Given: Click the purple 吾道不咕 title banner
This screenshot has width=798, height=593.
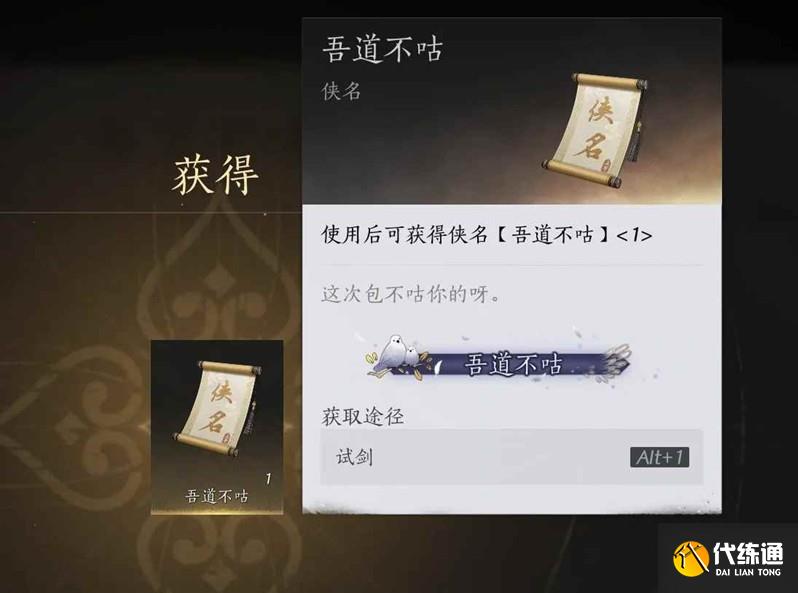Looking at the screenshot, I should pyautogui.click(x=499, y=362).
